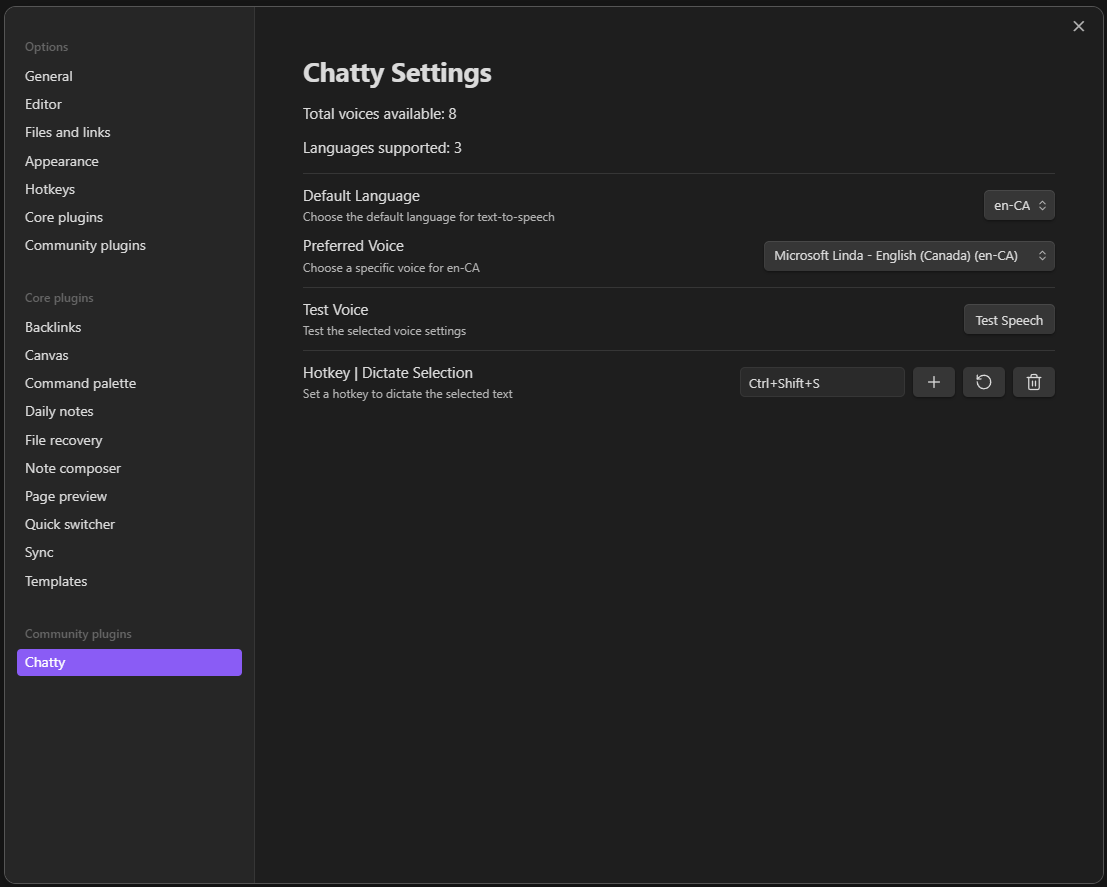Open Command palette settings
1107x887 pixels.
pos(129,383)
